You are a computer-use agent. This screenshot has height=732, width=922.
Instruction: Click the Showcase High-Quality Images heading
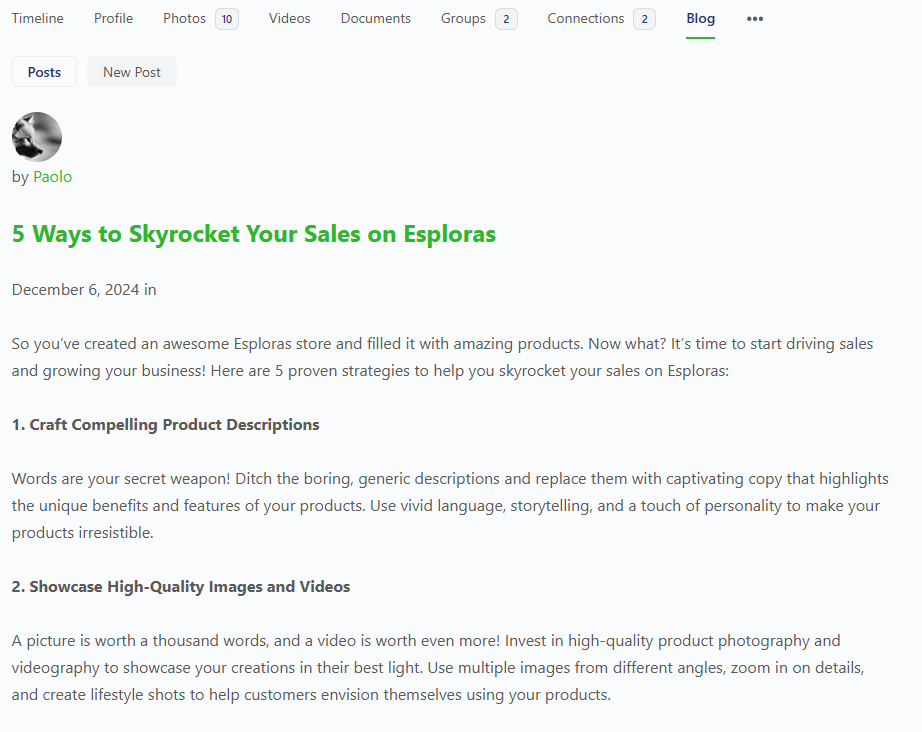(x=181, y=587)
